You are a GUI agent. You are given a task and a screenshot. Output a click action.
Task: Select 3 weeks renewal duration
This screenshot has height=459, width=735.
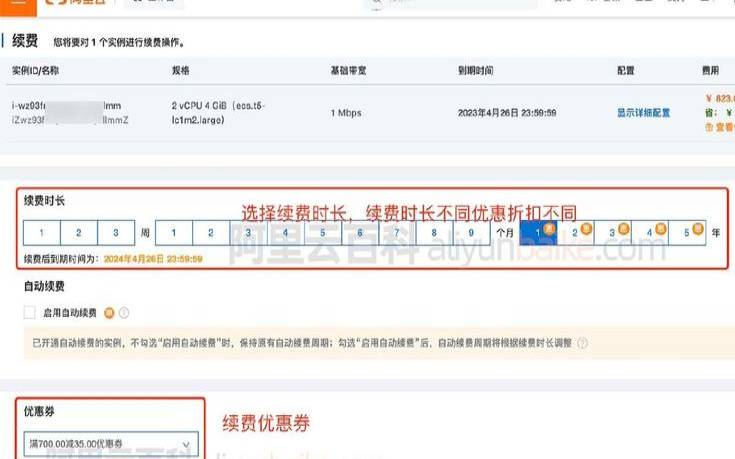(116, 233)
